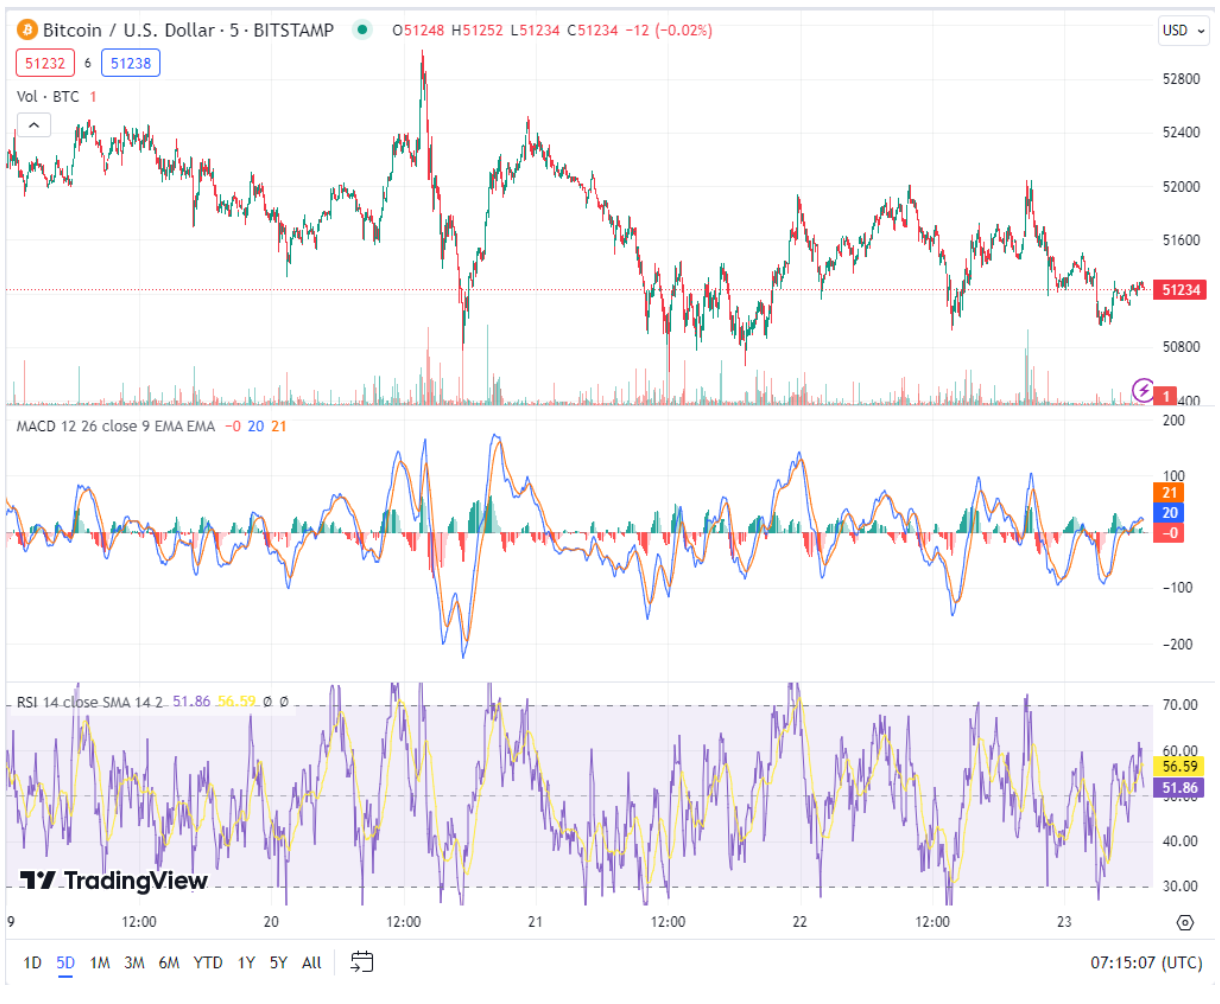Click the MACD 12 26 indicator legend
Viewport: 1220px width, 1004px height.
[x=115, y=426]
